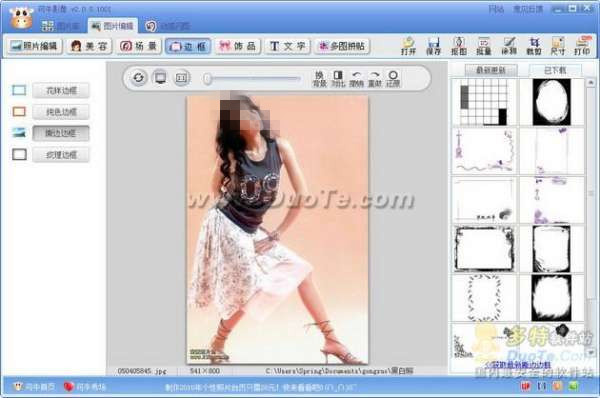This screenshot has width=600, height=398.
Task: Click the 打开 (Open) toolbar icon
Action: click(408, 46)
